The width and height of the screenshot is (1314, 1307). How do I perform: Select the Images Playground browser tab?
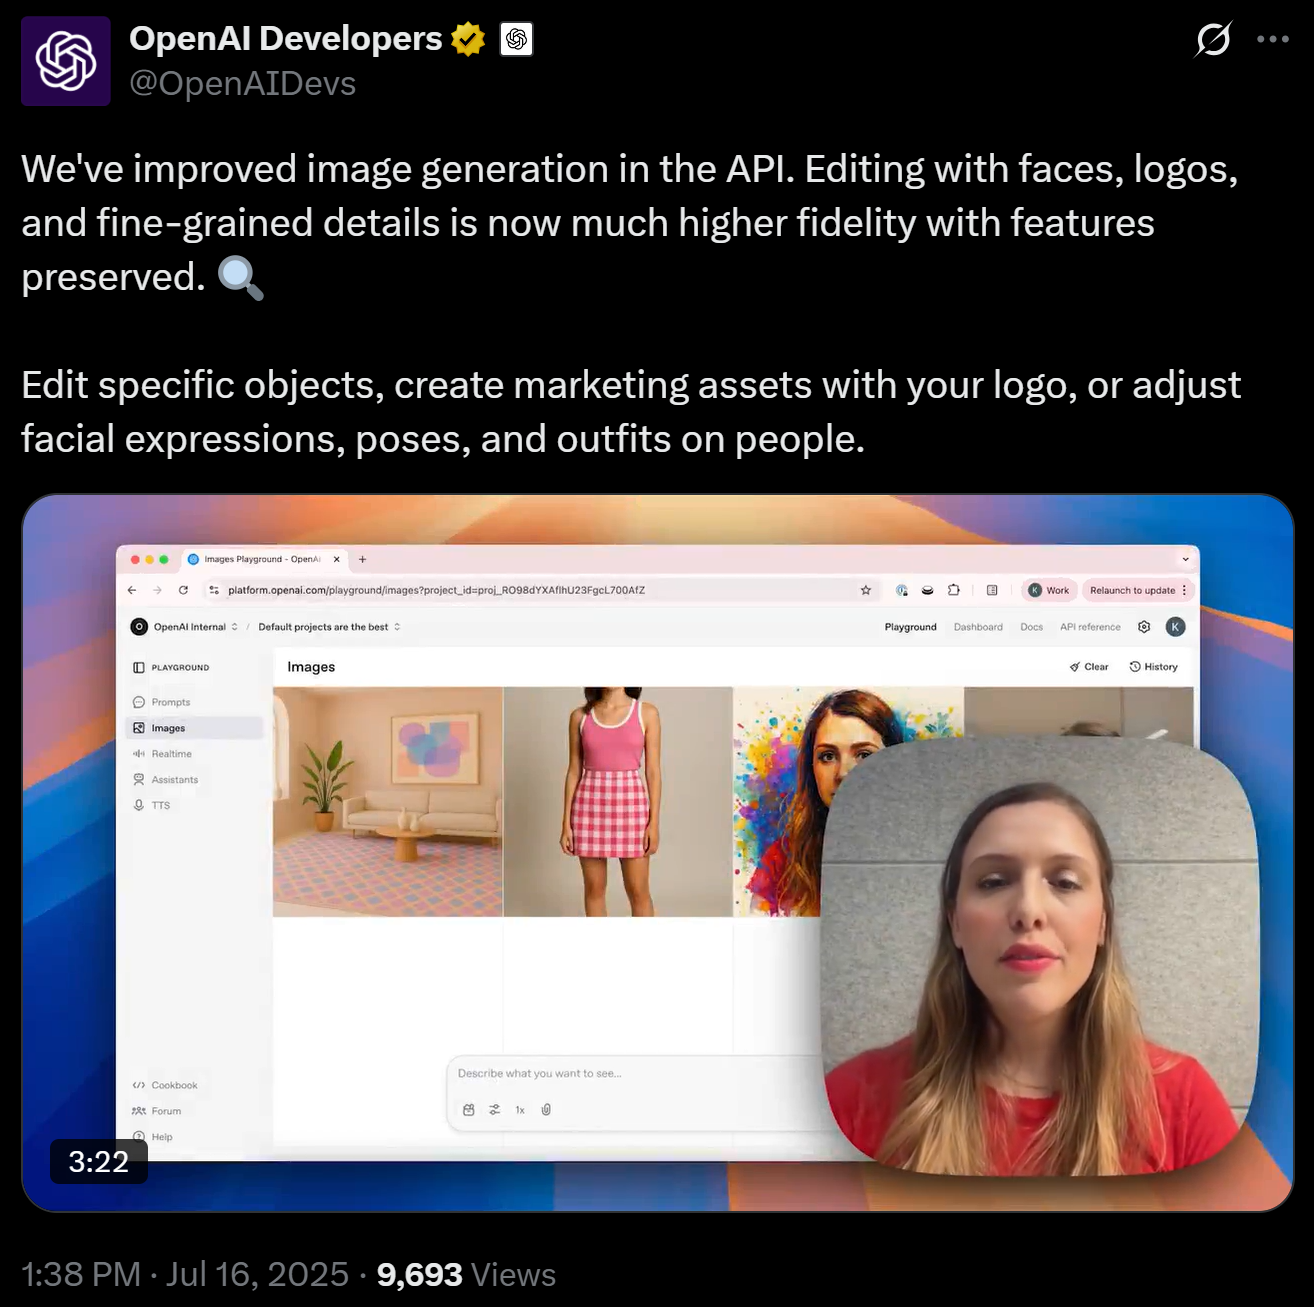(264, 559)
